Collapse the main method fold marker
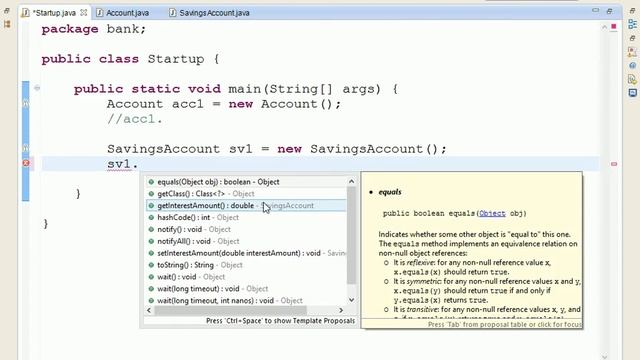Viewport: 640px width, 360px height. 37,88
